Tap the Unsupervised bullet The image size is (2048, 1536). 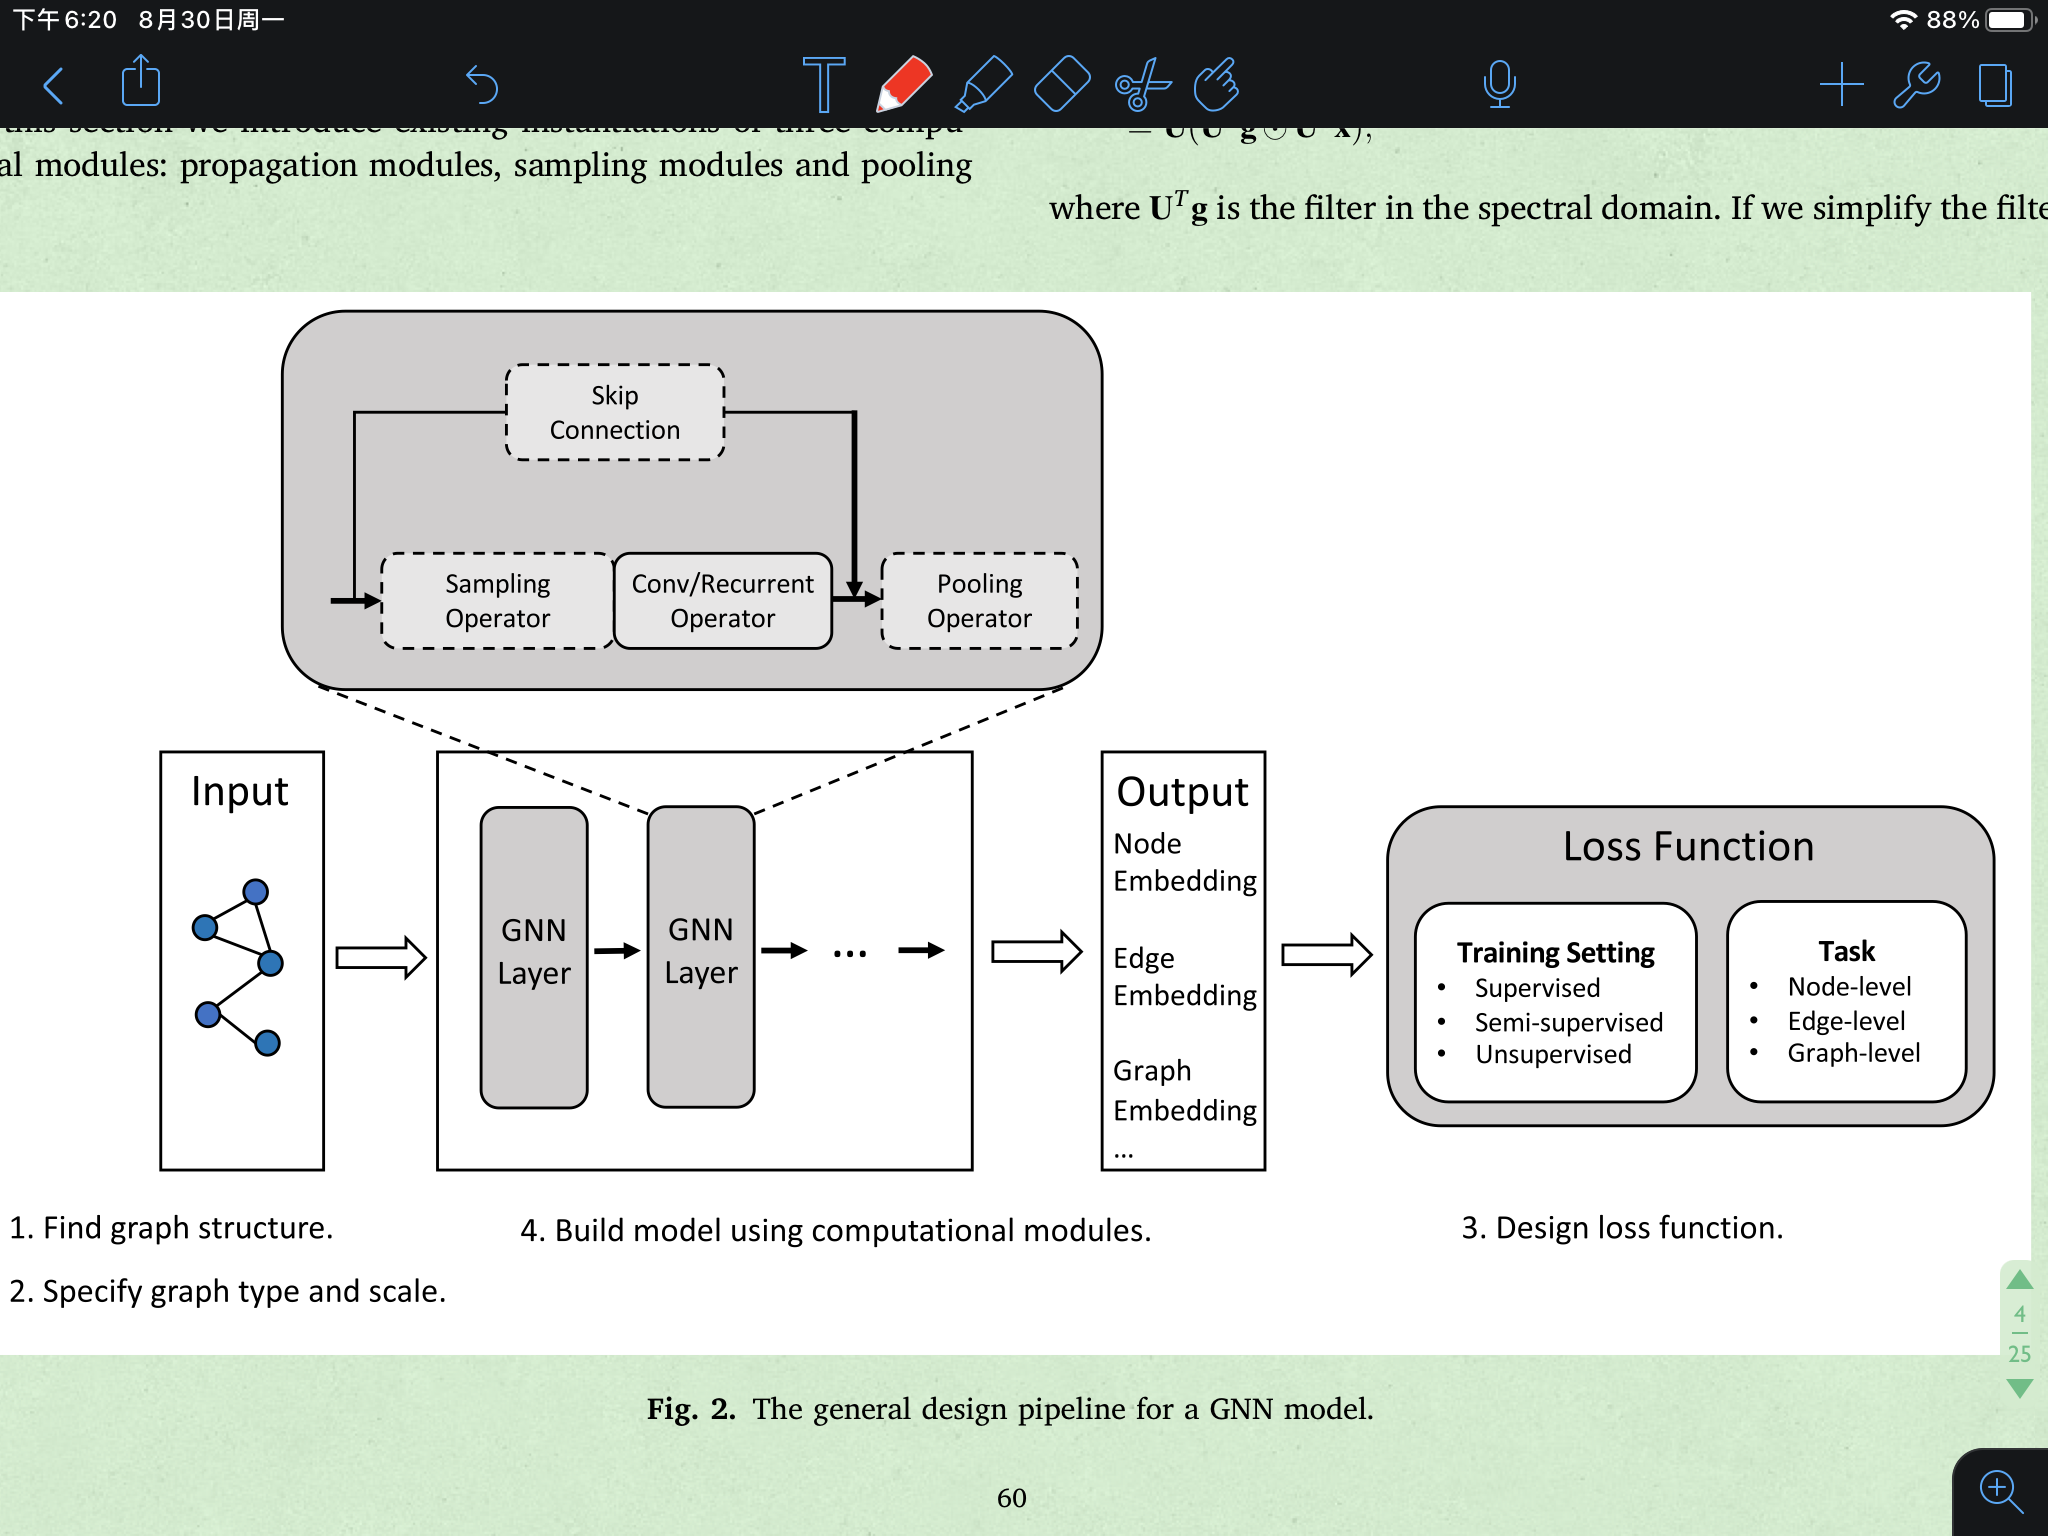(1553, 1054)
